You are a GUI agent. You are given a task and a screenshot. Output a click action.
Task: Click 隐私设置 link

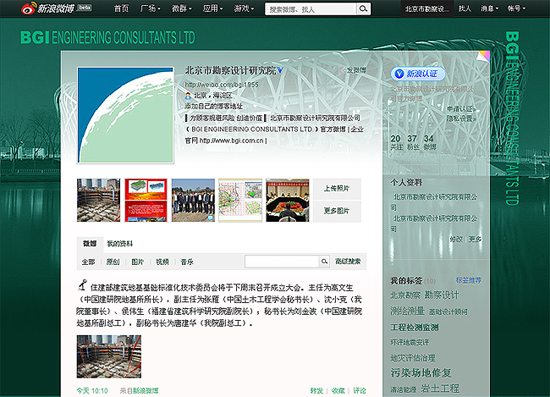461,119
